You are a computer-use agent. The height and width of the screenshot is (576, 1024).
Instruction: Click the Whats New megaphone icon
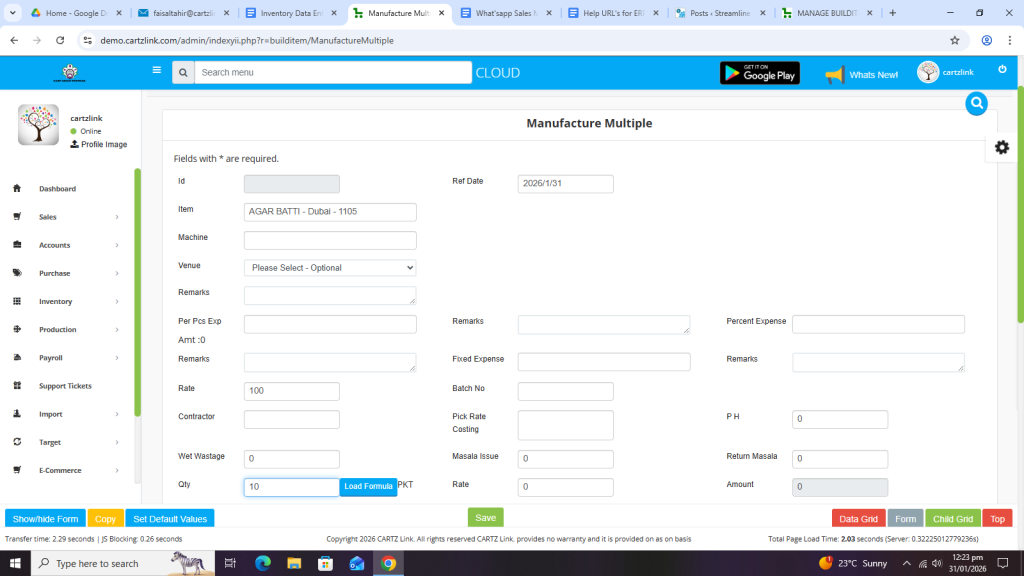[x=834, y=74]
